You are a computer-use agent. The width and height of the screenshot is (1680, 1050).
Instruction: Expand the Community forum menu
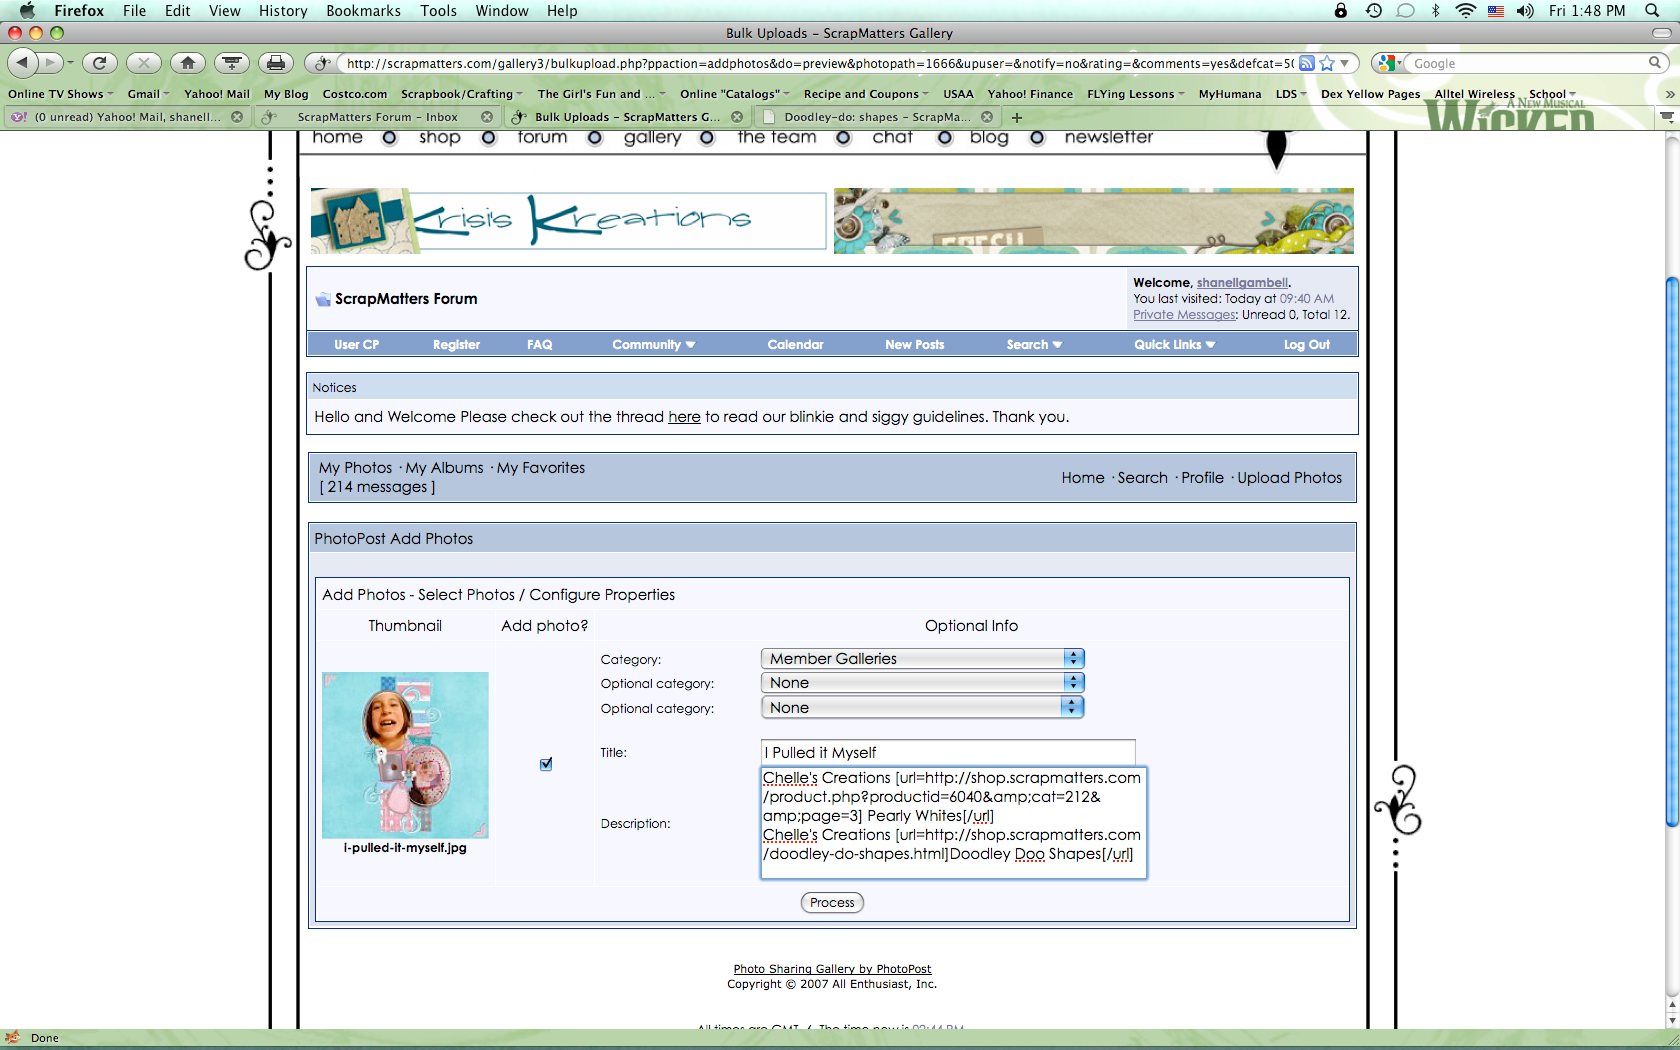coord(653,345)
